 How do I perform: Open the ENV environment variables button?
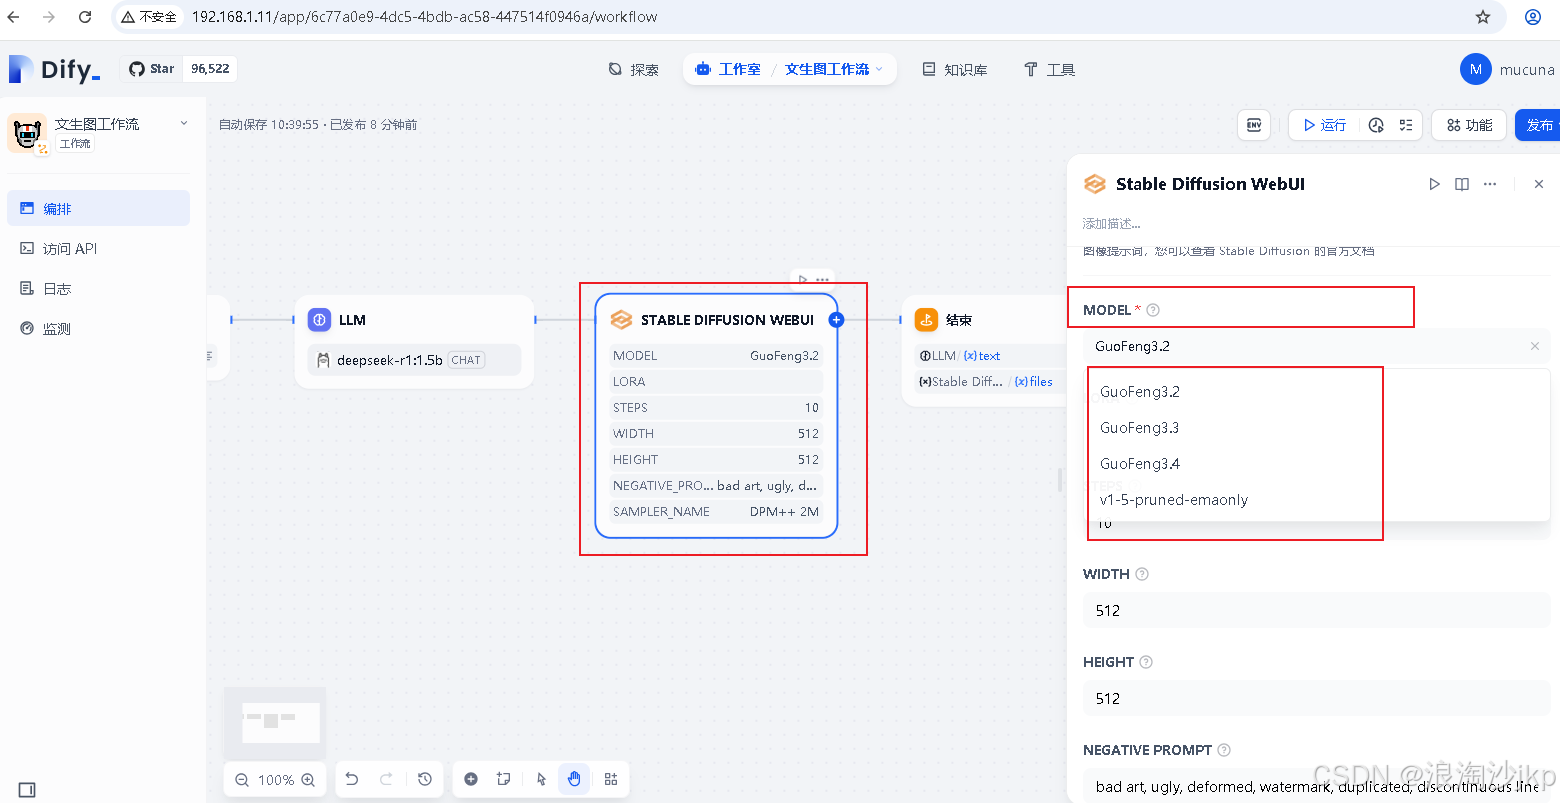1254,125
